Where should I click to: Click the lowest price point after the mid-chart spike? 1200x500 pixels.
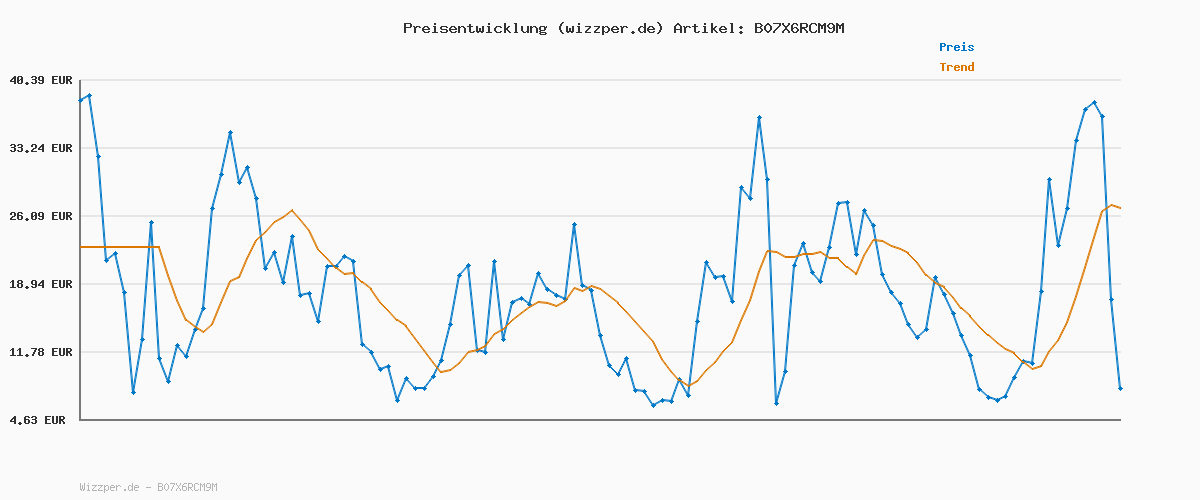tap(776, 403)
